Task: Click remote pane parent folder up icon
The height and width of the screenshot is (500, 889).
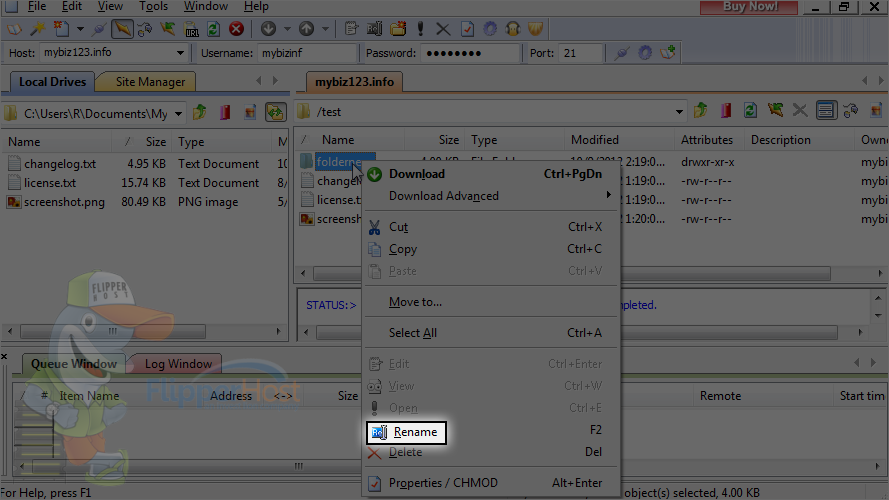Action: (x=701, y=110)
